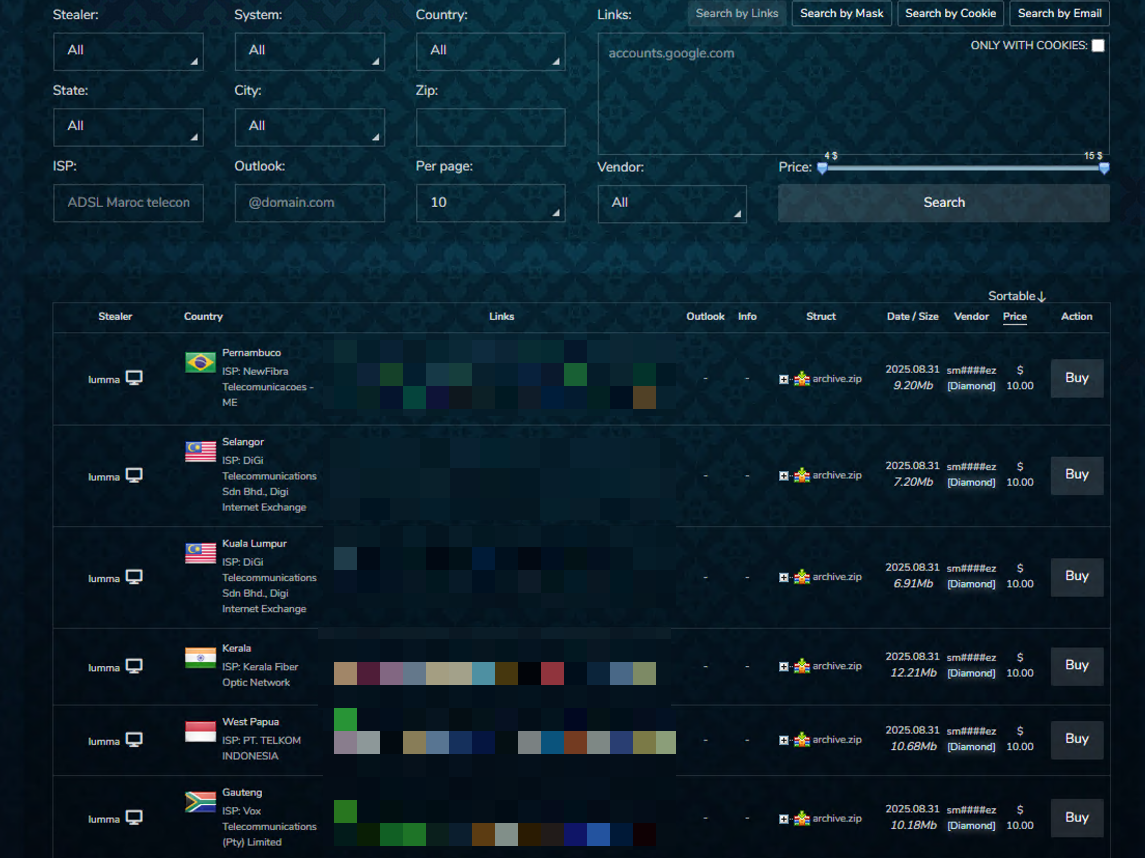Focus the Outlook domain input field
The image size is (1145, 858).
tap(310, 203)
